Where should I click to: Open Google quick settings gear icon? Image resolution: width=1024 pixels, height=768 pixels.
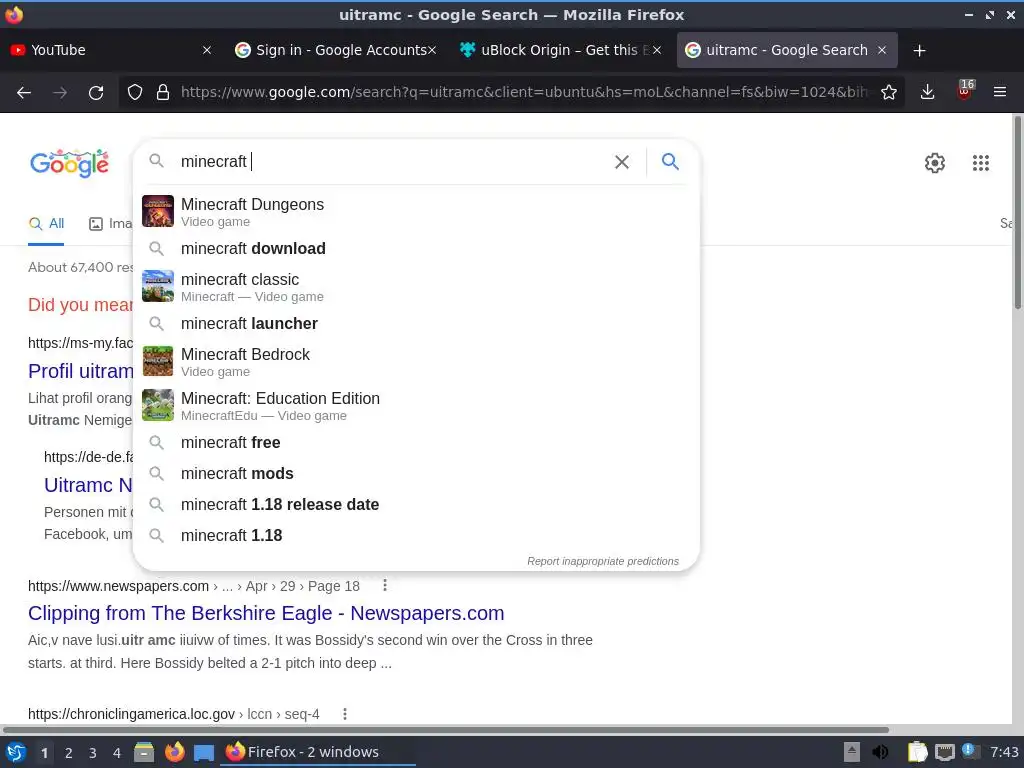point(935,163)
